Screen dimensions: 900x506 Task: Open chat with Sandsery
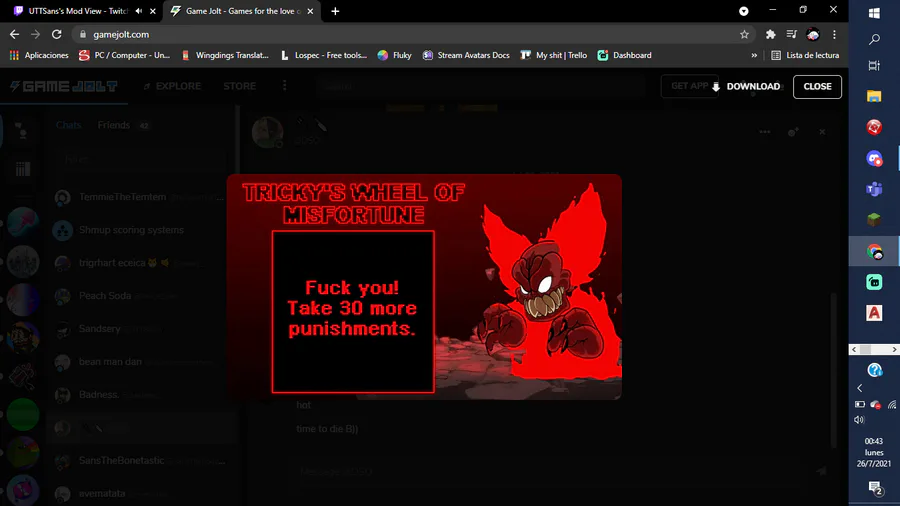click(142, 329)
